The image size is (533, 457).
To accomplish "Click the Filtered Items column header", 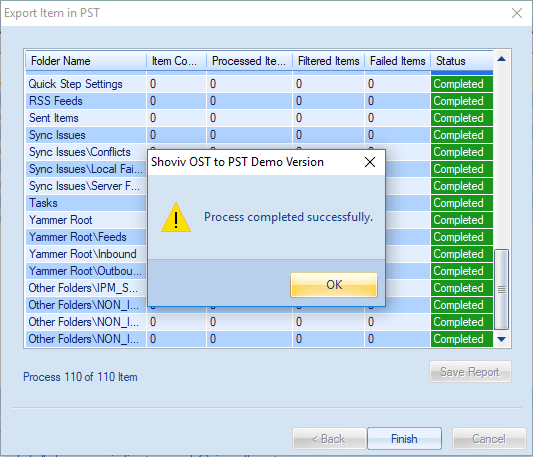I will pos(328,61).
